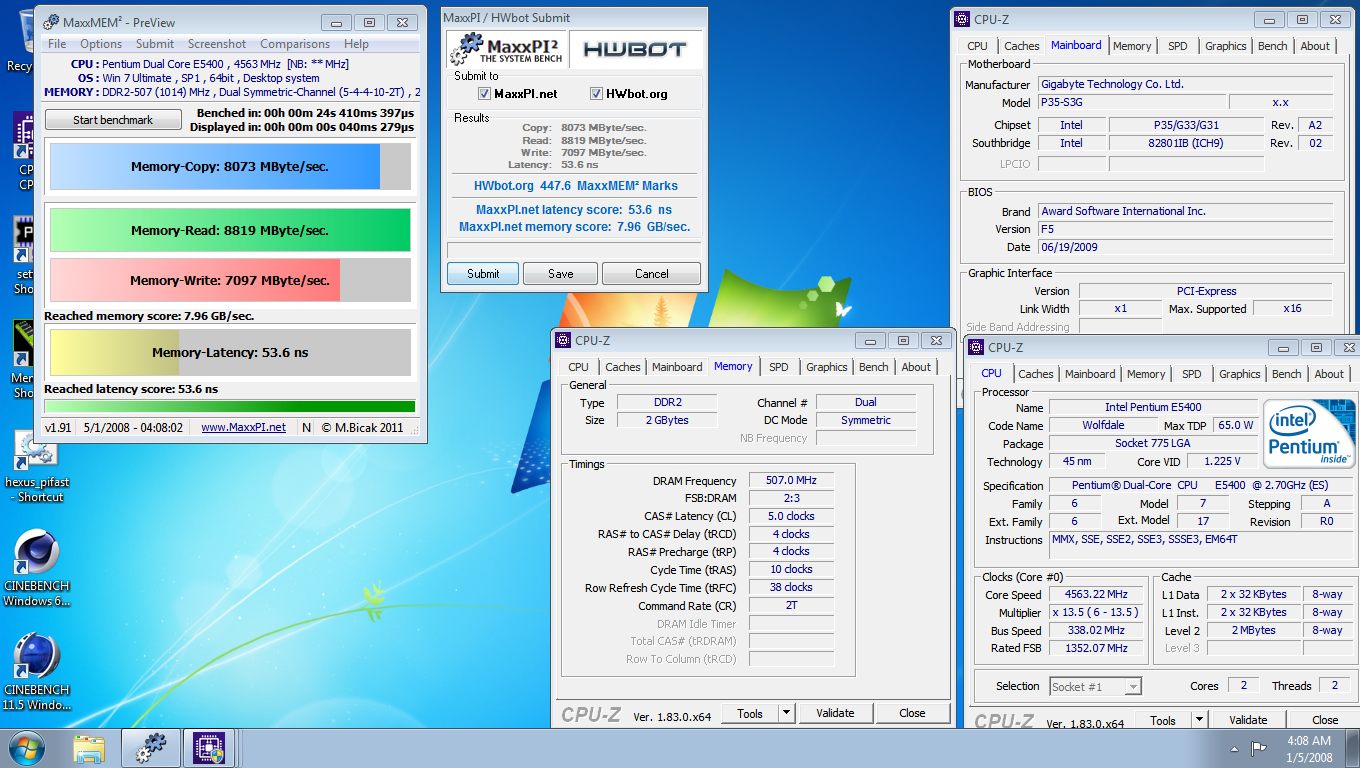Image resolution: width=1360 pixels, height=768 pixels.
Task: Open the Windows Start menu orb
Action: 26,748
